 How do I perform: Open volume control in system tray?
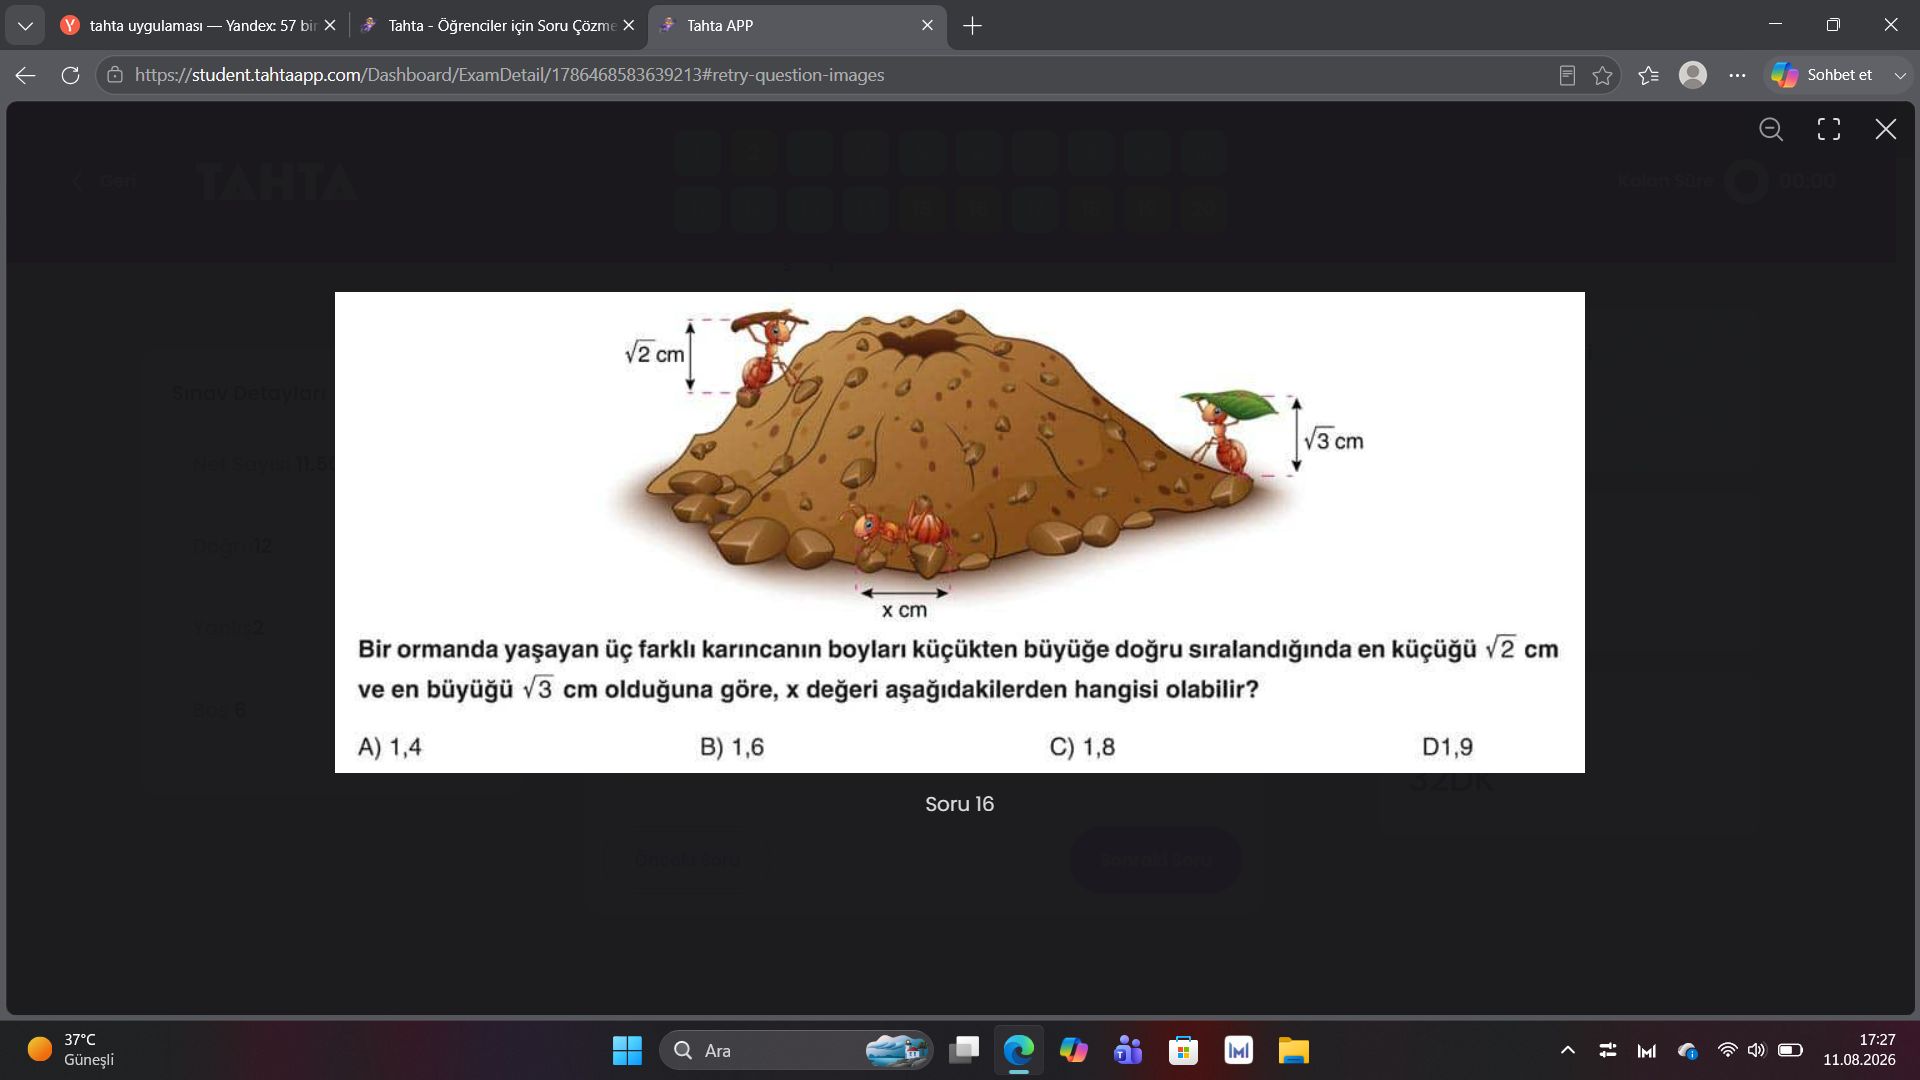(x=1757, y=1050)
